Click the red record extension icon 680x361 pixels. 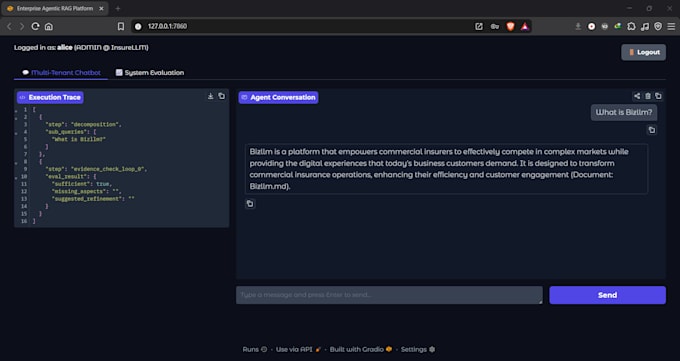591,26
